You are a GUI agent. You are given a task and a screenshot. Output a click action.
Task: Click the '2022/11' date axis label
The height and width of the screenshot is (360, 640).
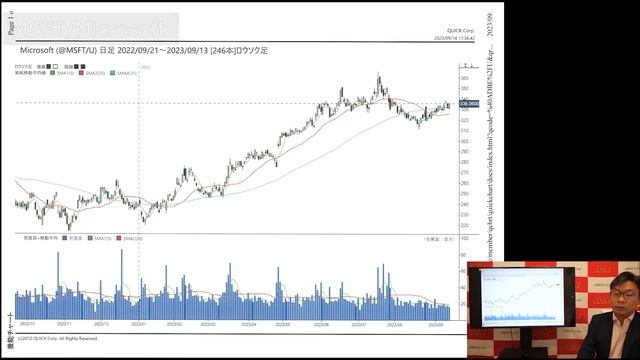64,324
